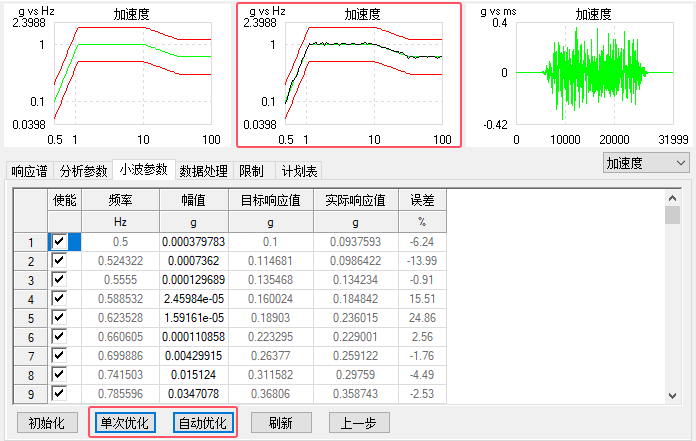This screenshot has width=696, height=441.
Task: Click the 幅值 column header
Action: click(194, 200)
